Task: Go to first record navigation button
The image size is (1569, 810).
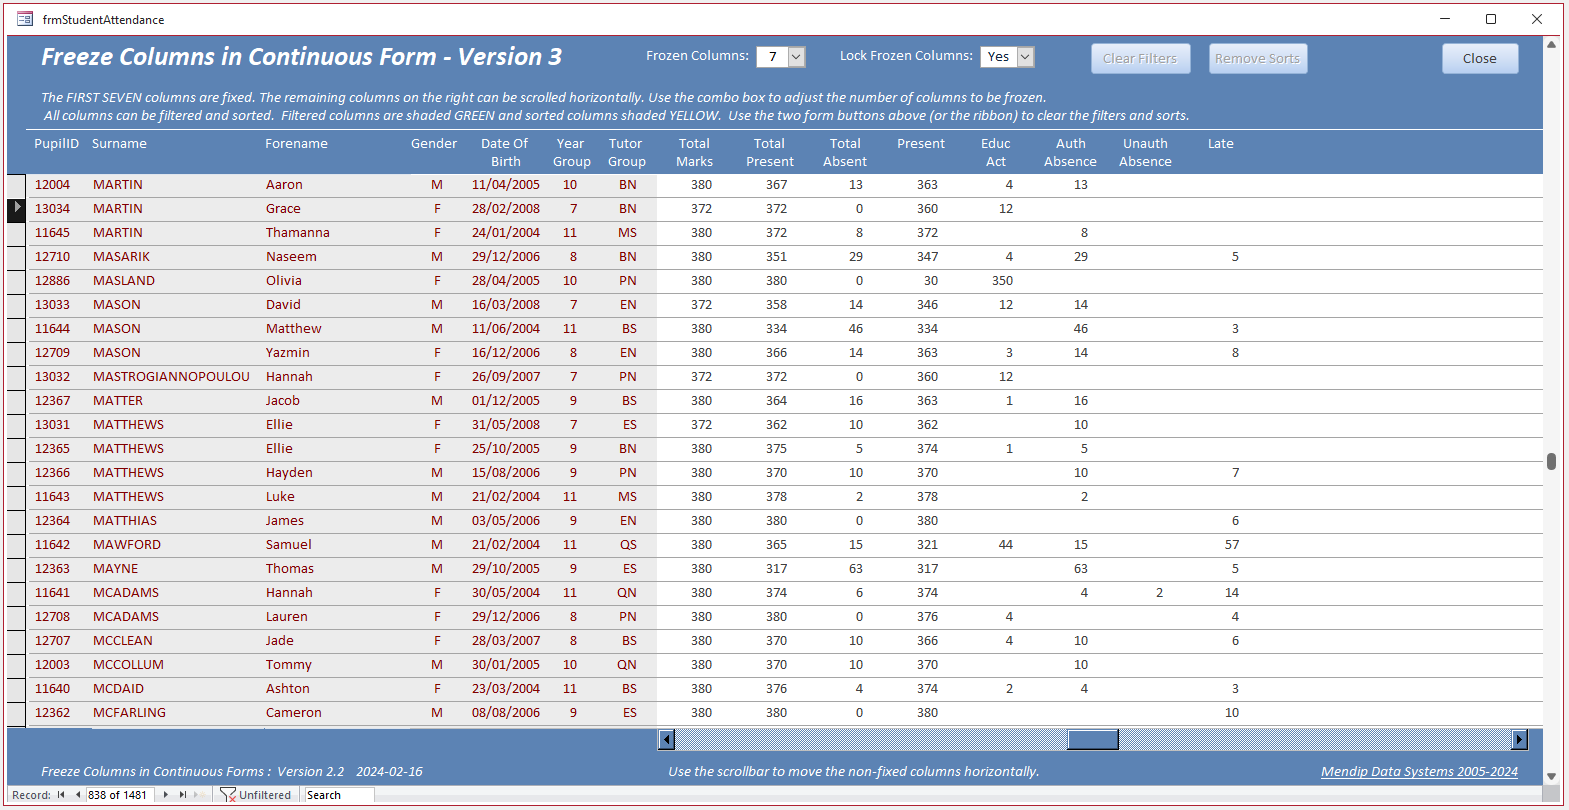Action: [61, 795]
